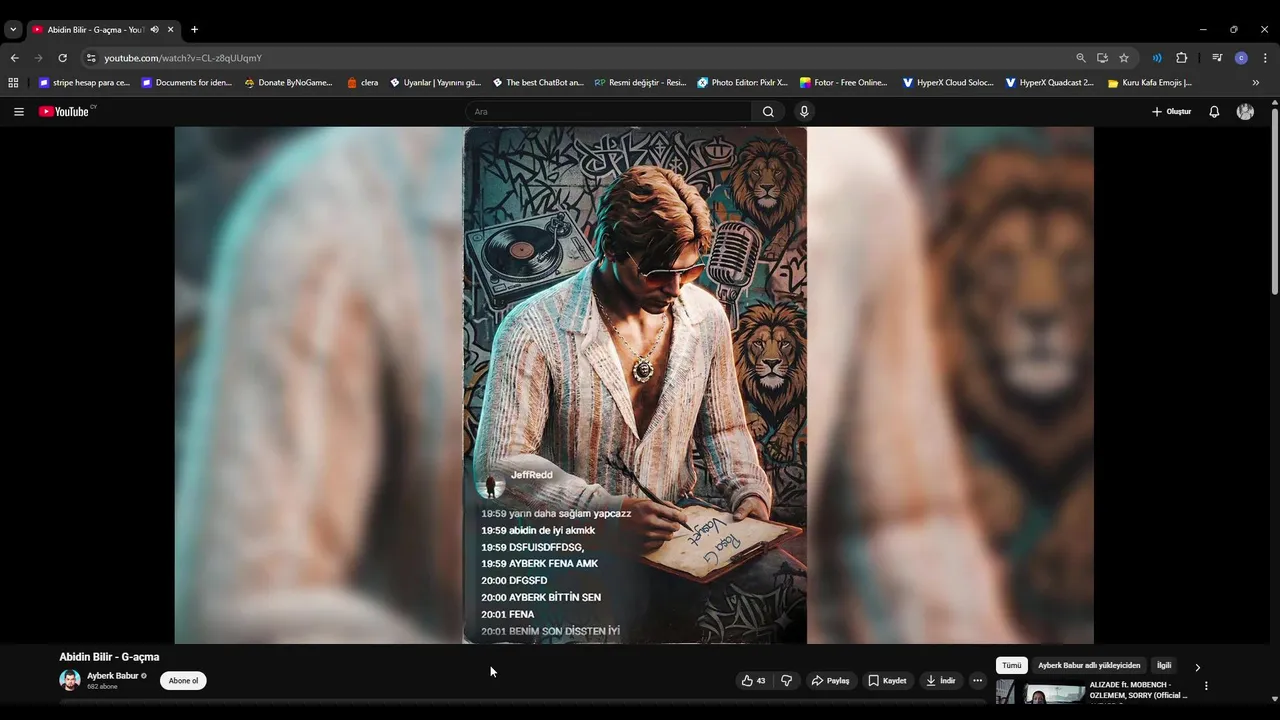Open Uyarılar | Yayınını gü... bookmark

(x=435, y=83)
